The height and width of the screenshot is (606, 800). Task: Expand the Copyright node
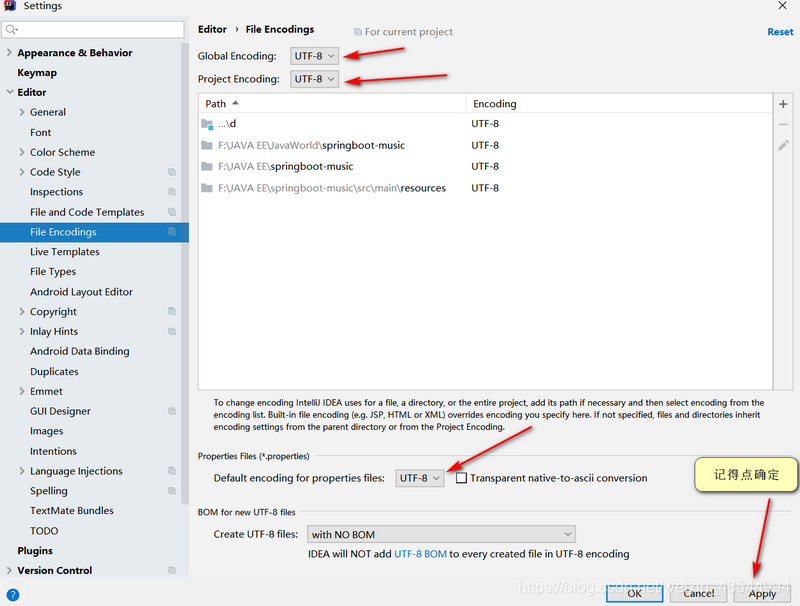pos(21,311)
